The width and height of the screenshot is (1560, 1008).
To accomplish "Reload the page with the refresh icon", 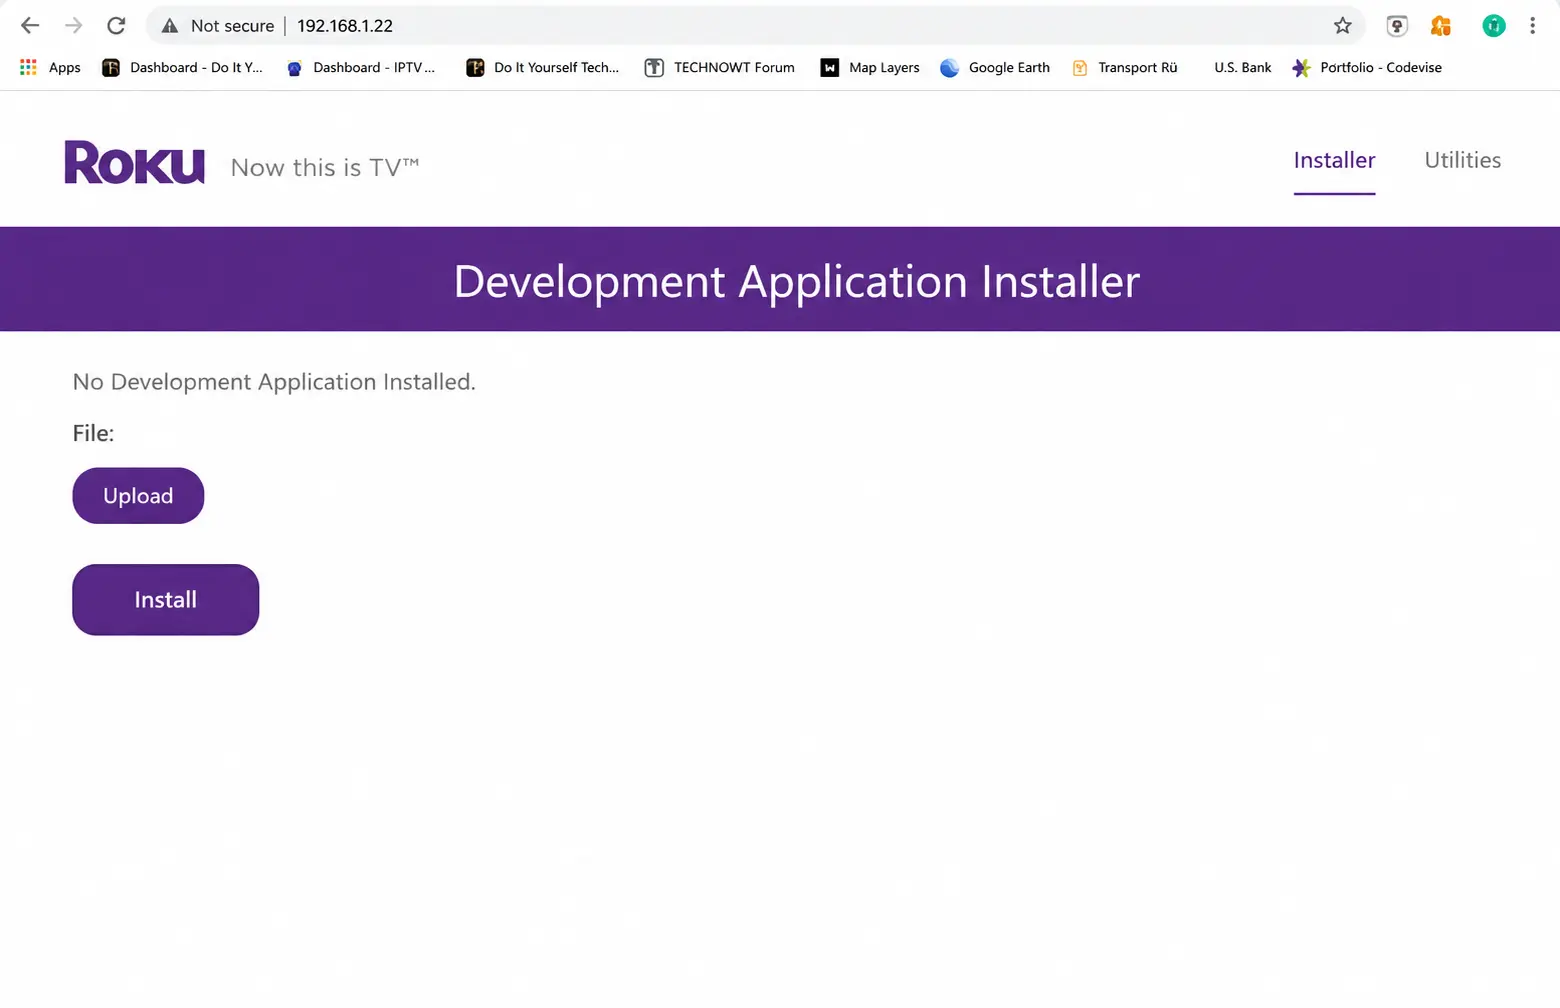I will (x=116, y=26).
